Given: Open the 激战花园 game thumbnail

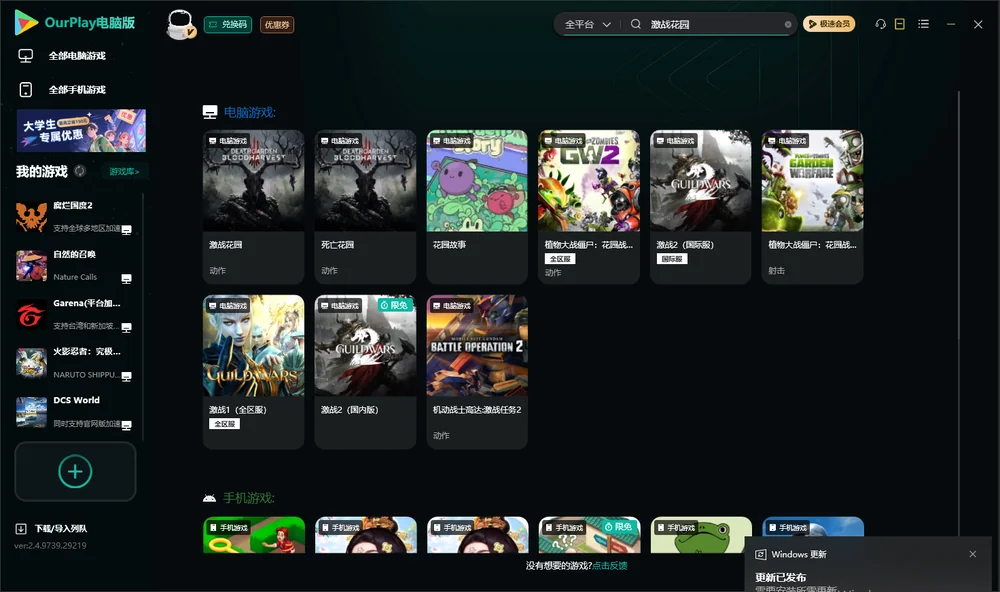Looking at the screenshot, I should pos(253,181).
